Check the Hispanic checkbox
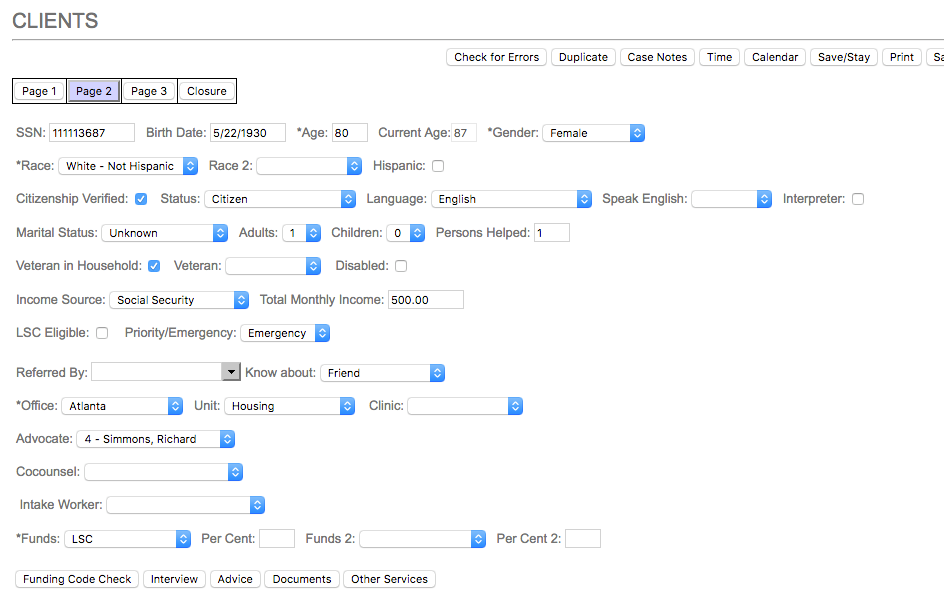 pyautogui.click(x=438, y=166)
